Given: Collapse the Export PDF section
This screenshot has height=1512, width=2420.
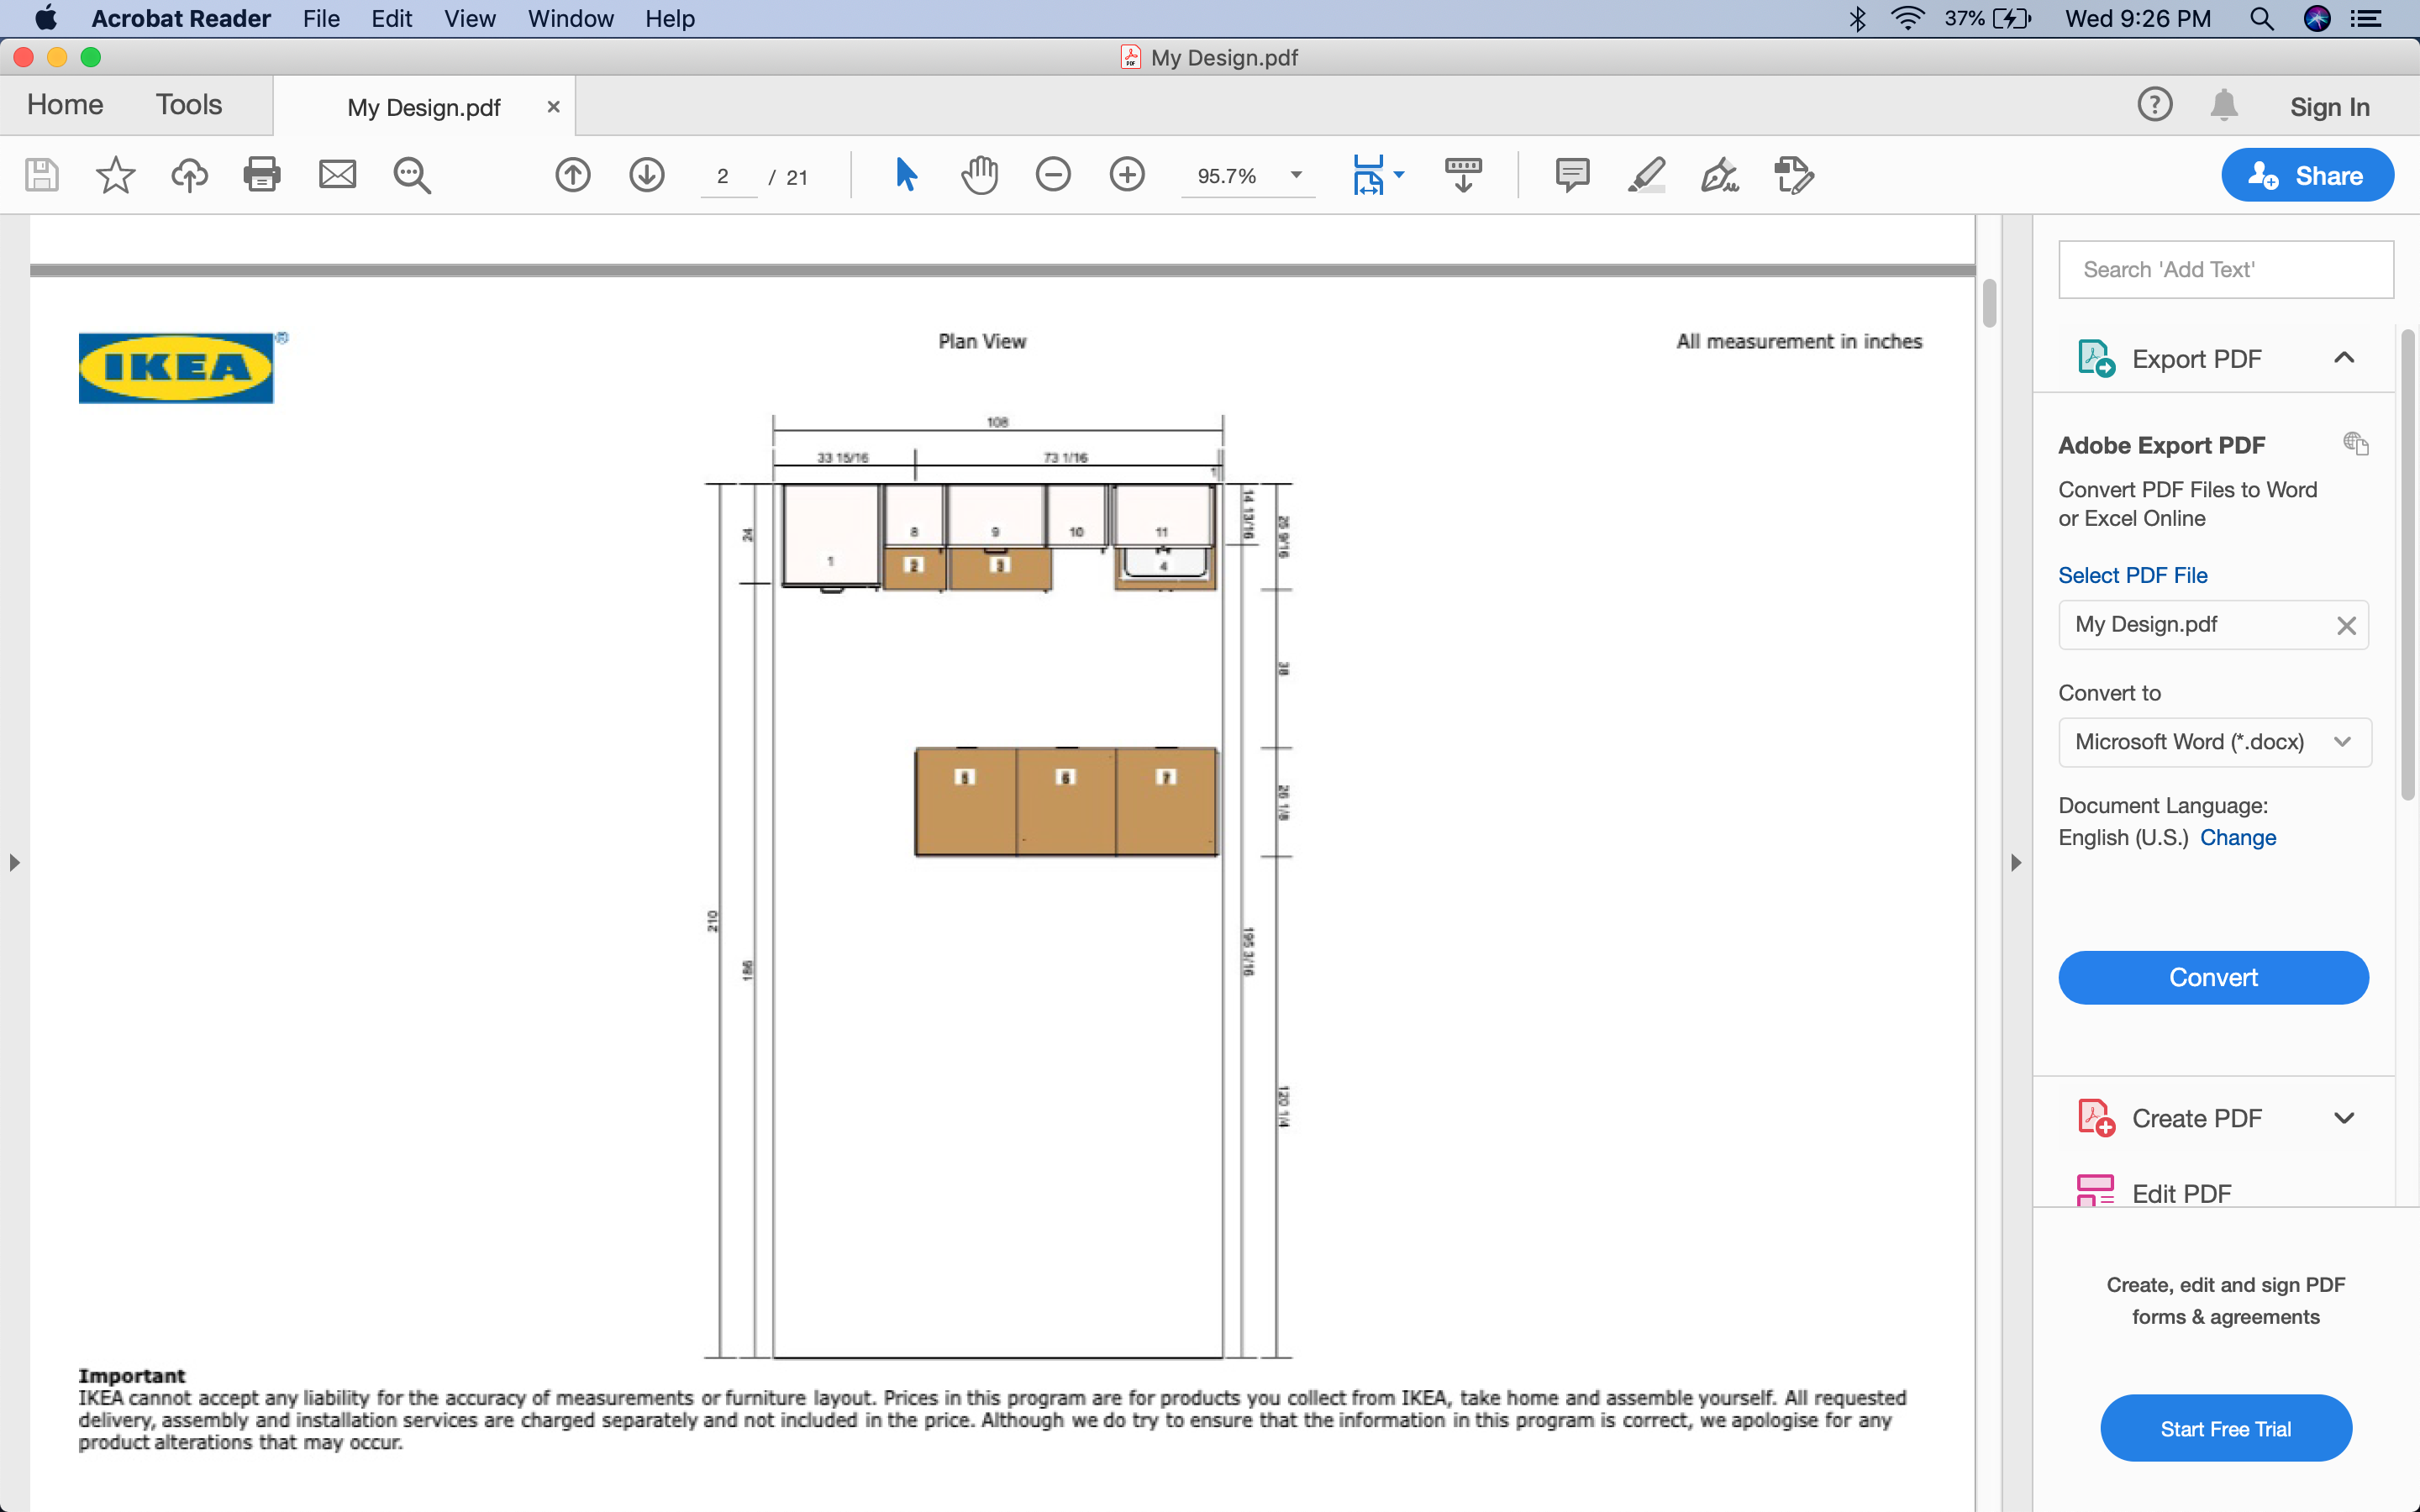Looking at the screenshot, I should pos(2344,357).
